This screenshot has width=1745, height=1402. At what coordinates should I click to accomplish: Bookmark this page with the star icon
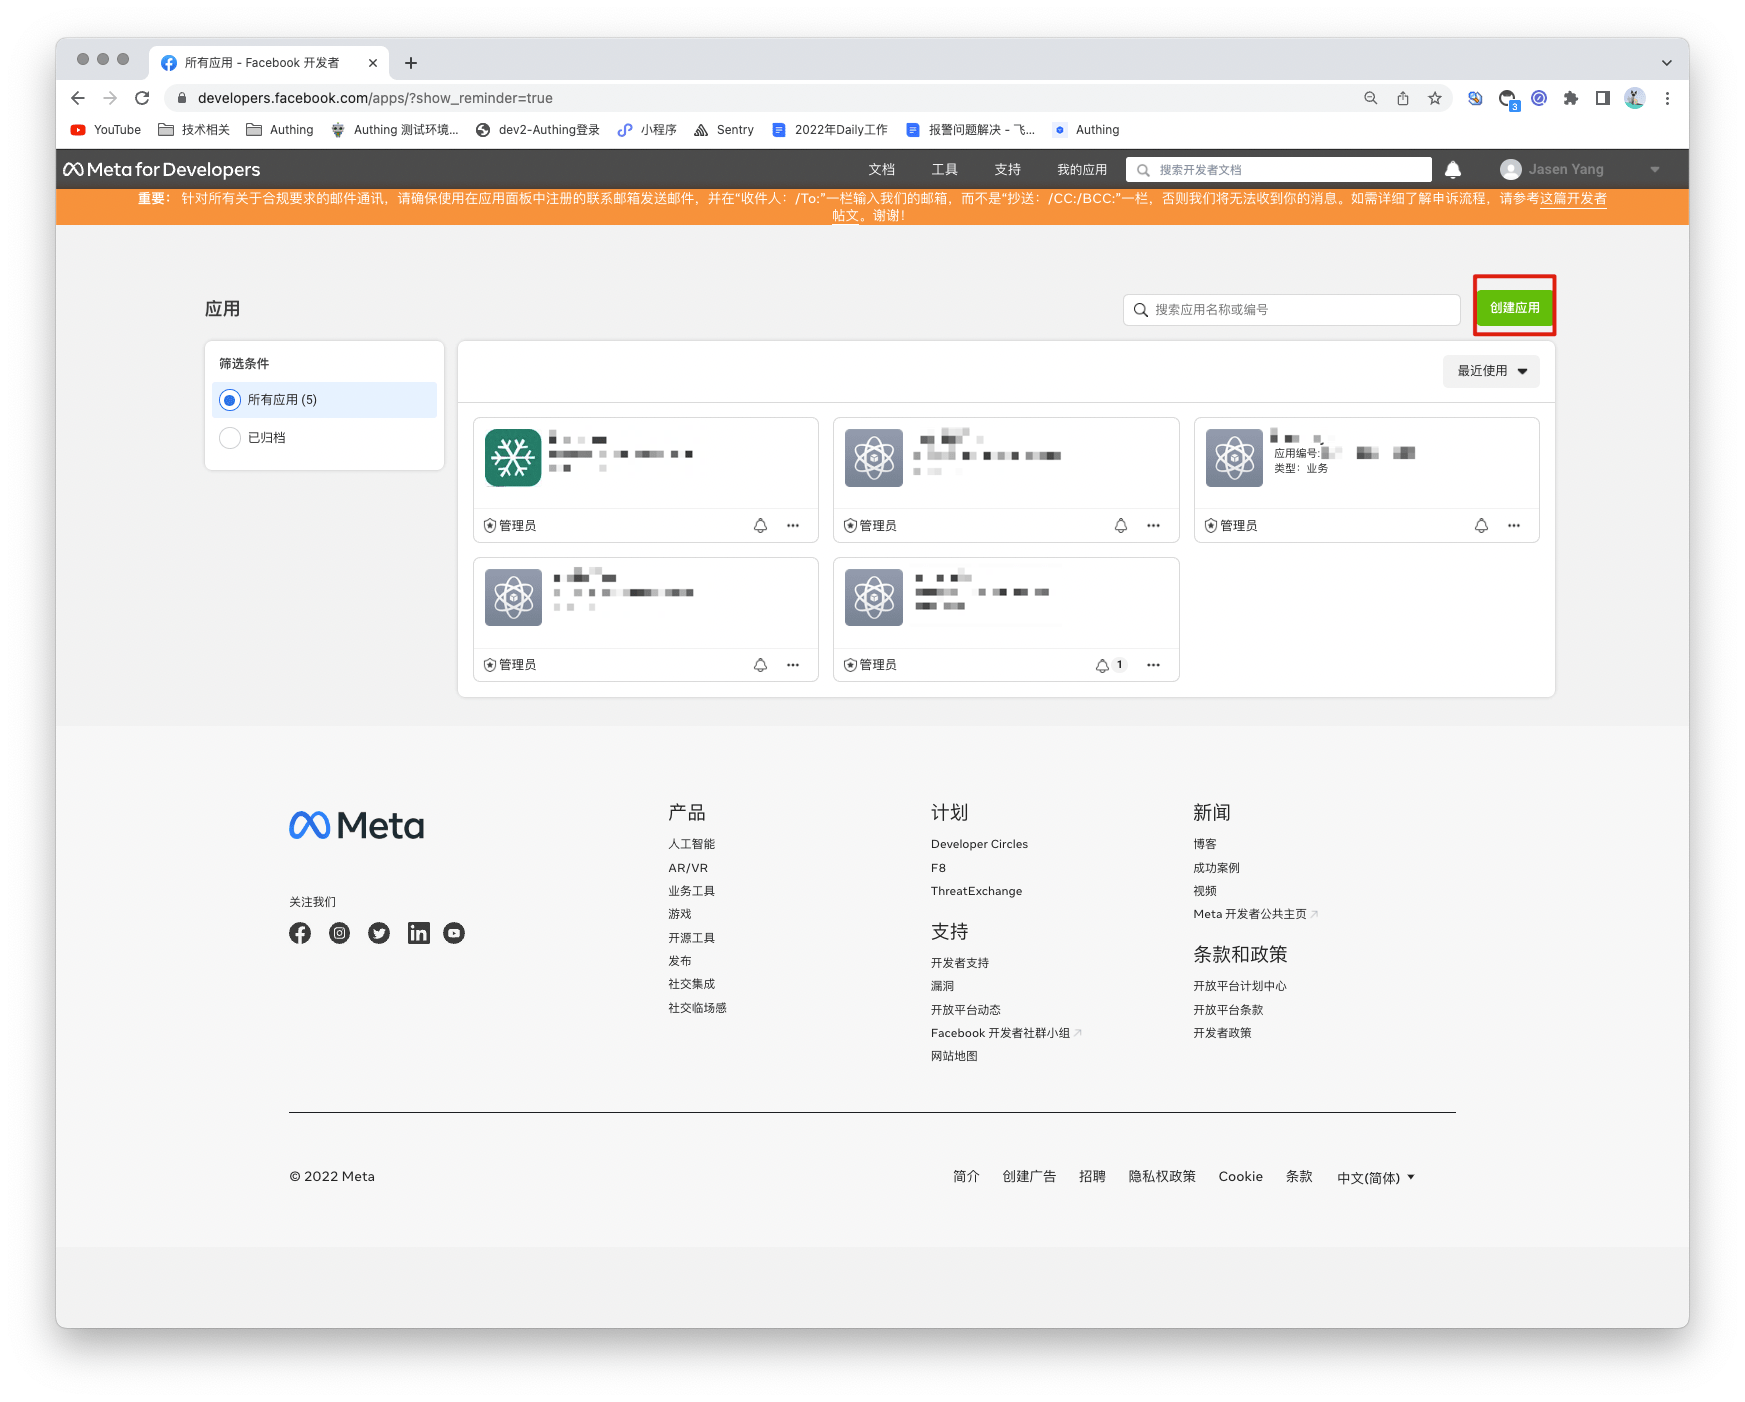click(x=1435, y=98)
